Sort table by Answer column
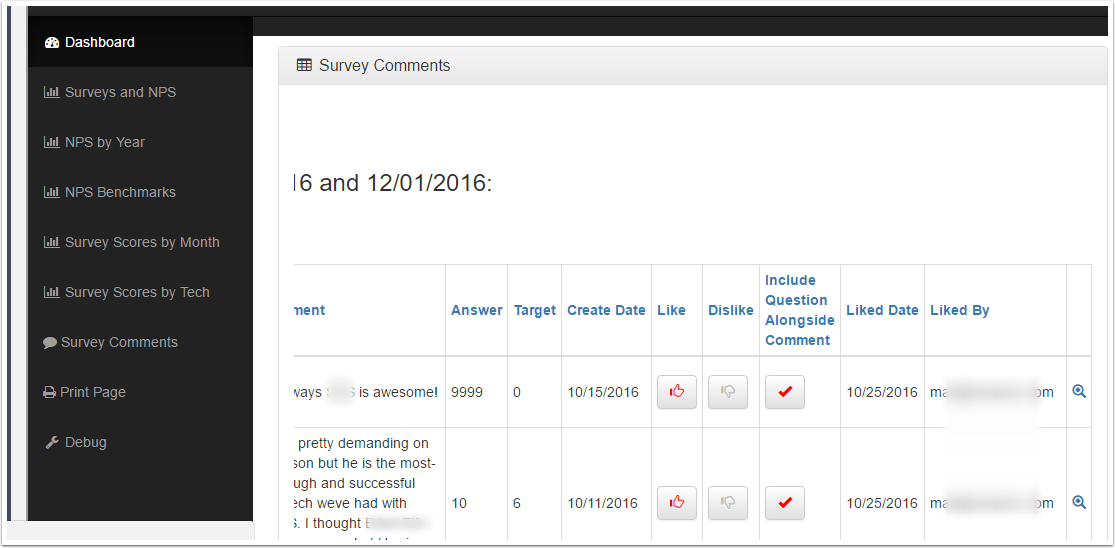This screenshot has height=548, width=1115. pos(476,311)
